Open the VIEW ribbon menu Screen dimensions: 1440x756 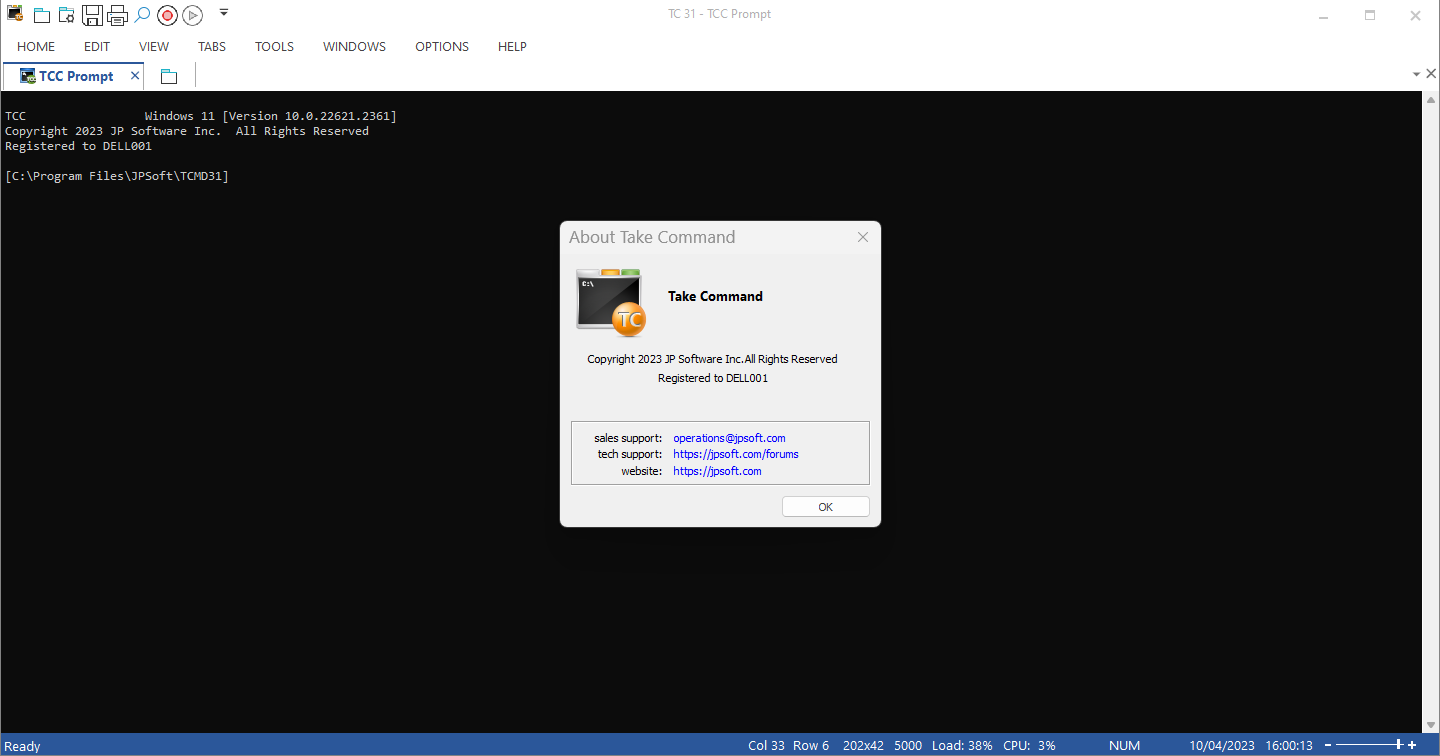[x=154, y=46]
